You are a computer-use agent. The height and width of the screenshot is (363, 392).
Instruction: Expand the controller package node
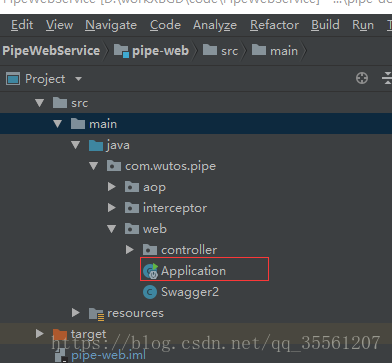tap(130, 250)
